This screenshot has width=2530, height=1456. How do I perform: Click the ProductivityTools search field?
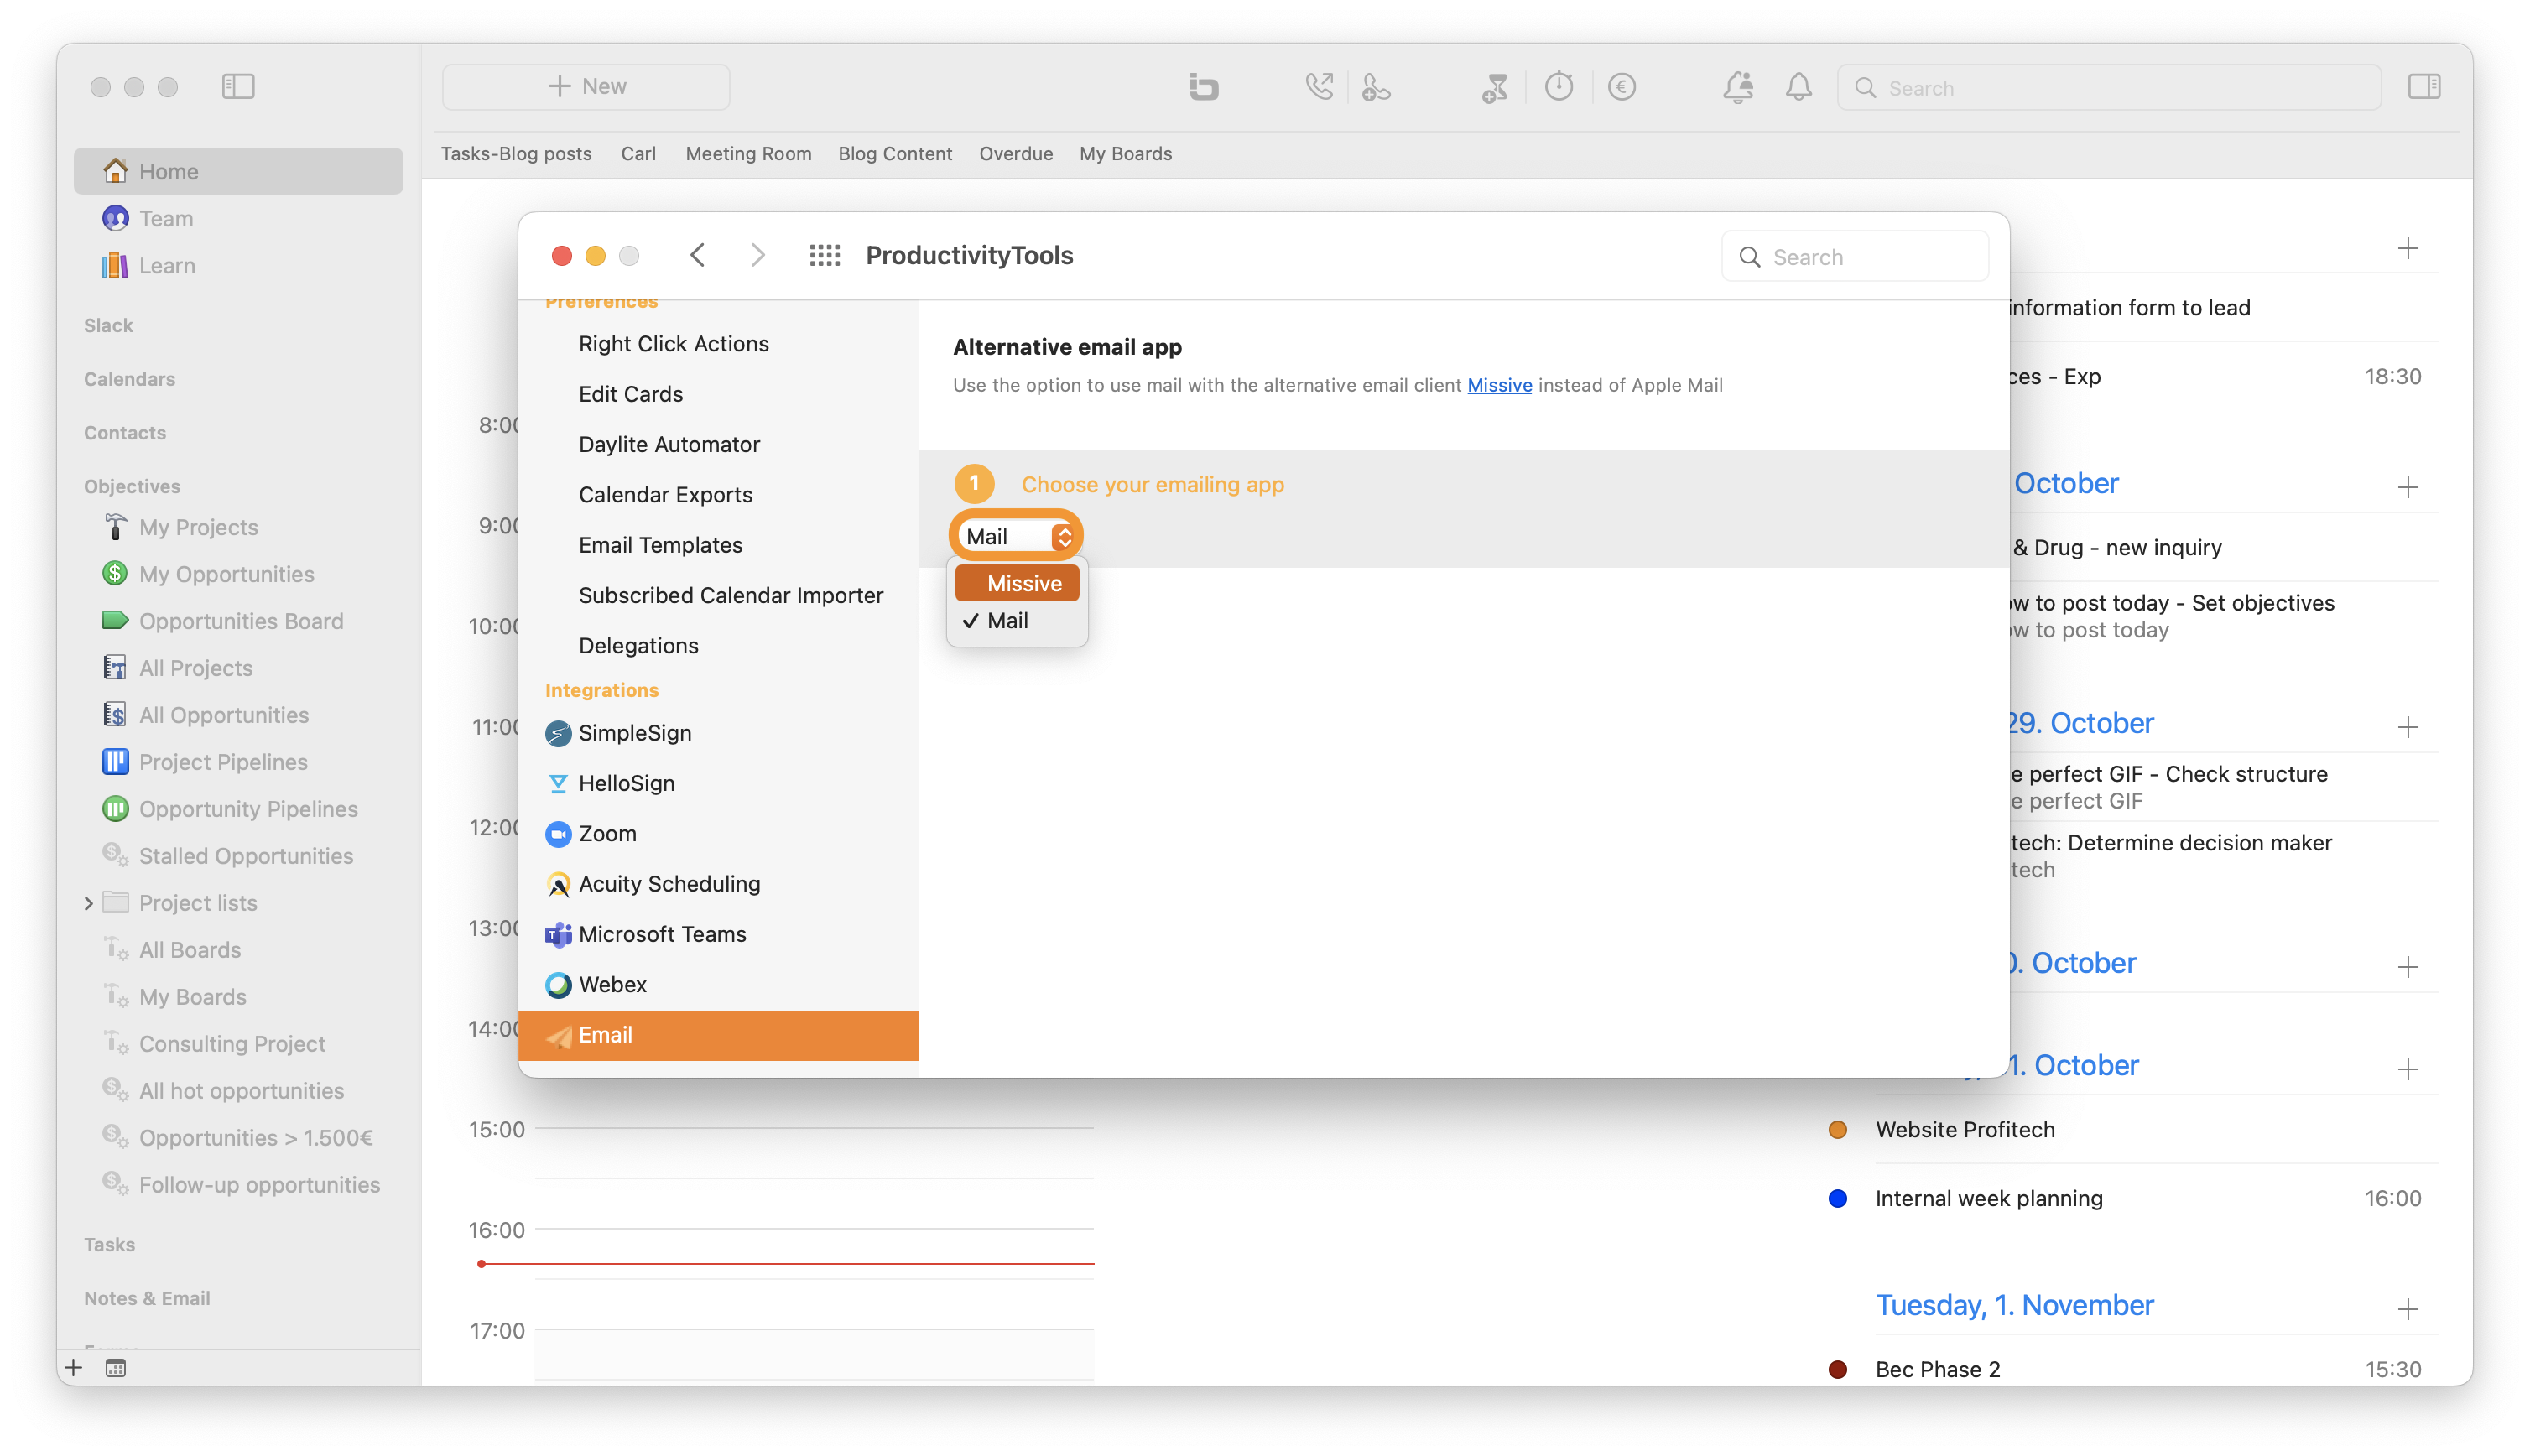point(1854,257)
